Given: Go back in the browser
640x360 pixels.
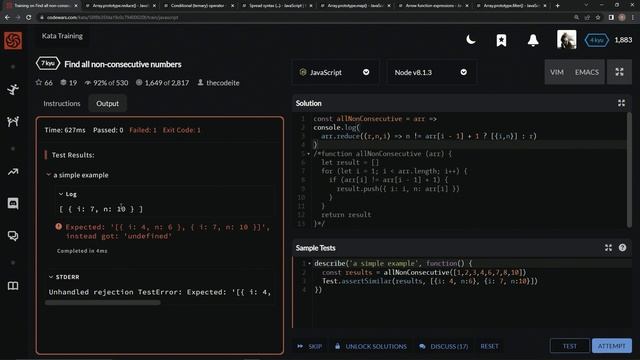Looking at the screenshot, I should 7,18.
